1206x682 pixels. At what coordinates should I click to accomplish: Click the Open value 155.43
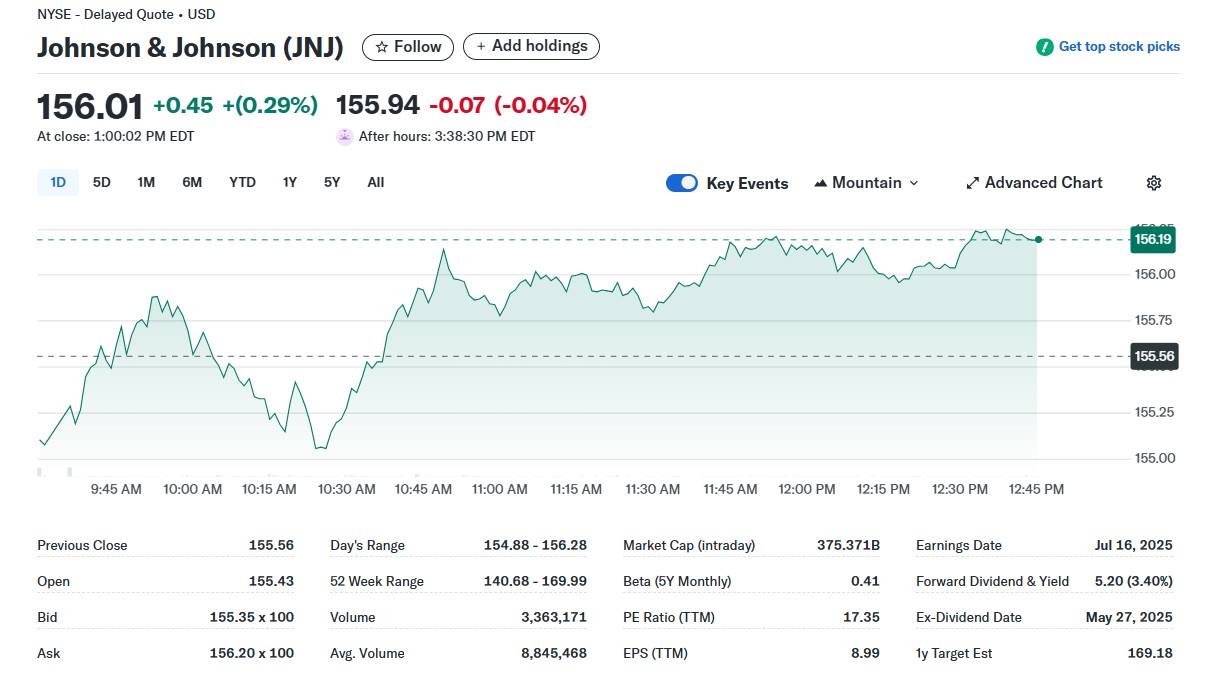[271, 581]
